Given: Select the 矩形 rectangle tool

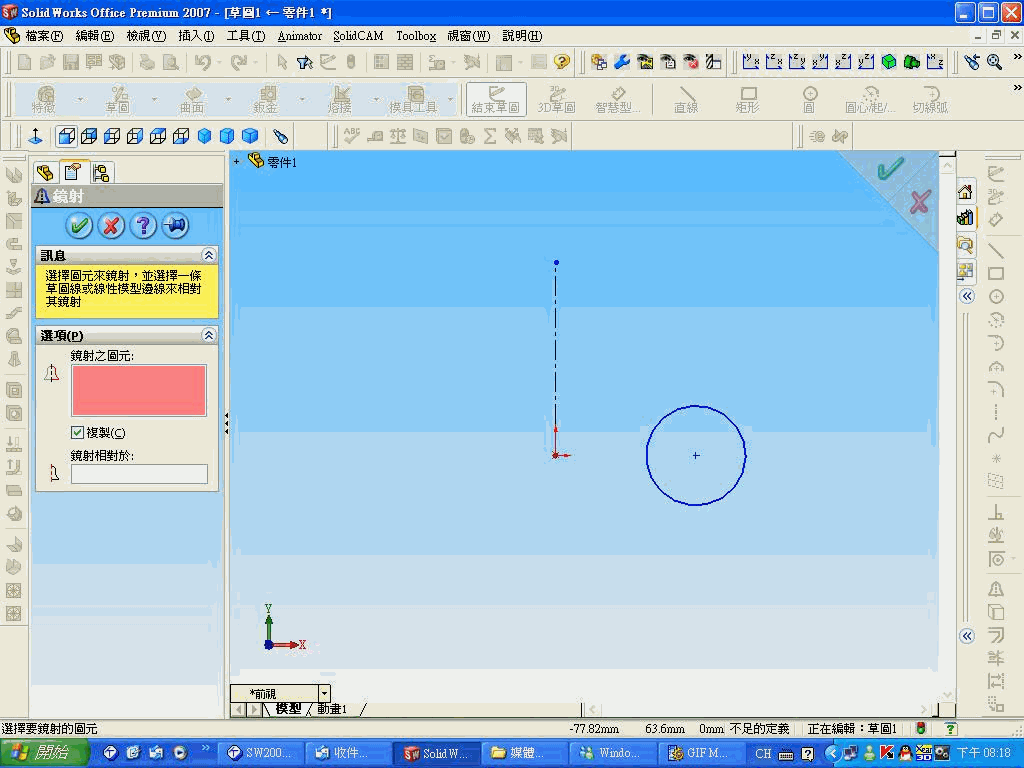Looking at the screenshot, I should coord(748,99).
